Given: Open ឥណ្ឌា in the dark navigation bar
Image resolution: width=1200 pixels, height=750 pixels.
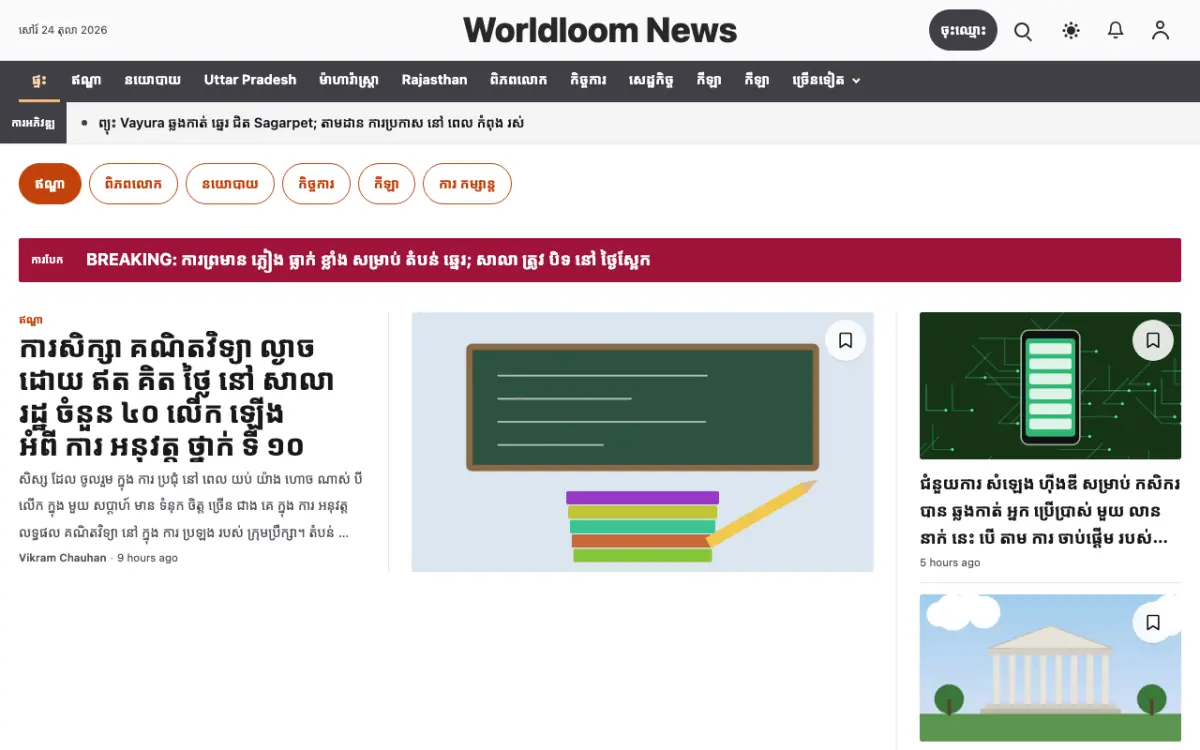Looking at the screenshot, I should (x=85, y=80).
